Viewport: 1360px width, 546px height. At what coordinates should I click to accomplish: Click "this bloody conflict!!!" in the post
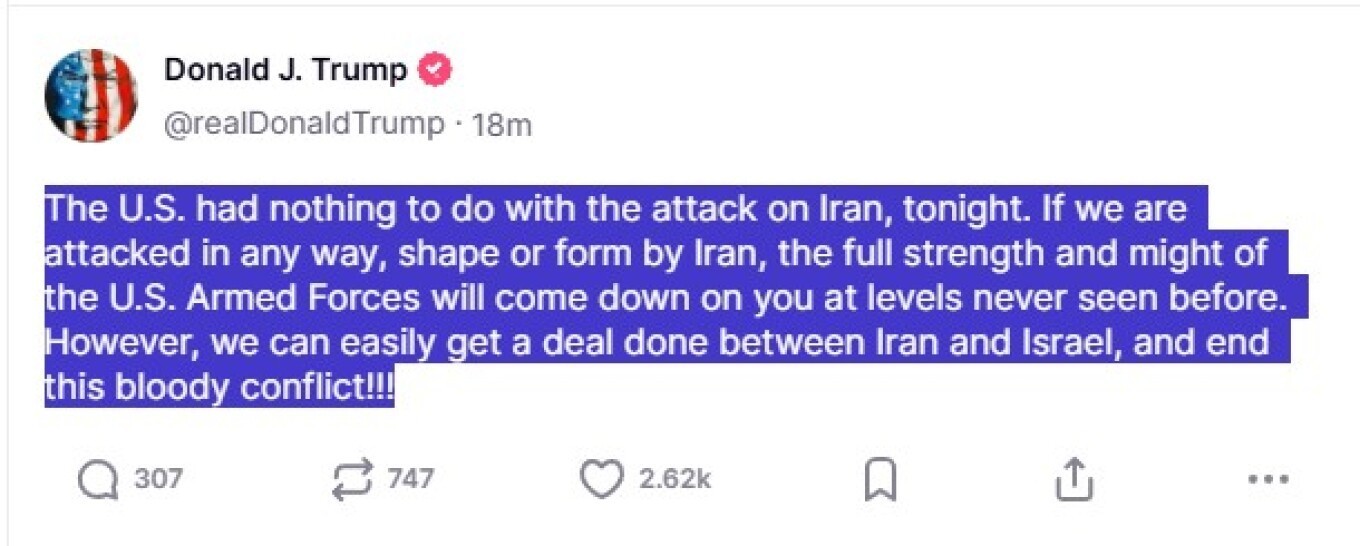point(219,388)
